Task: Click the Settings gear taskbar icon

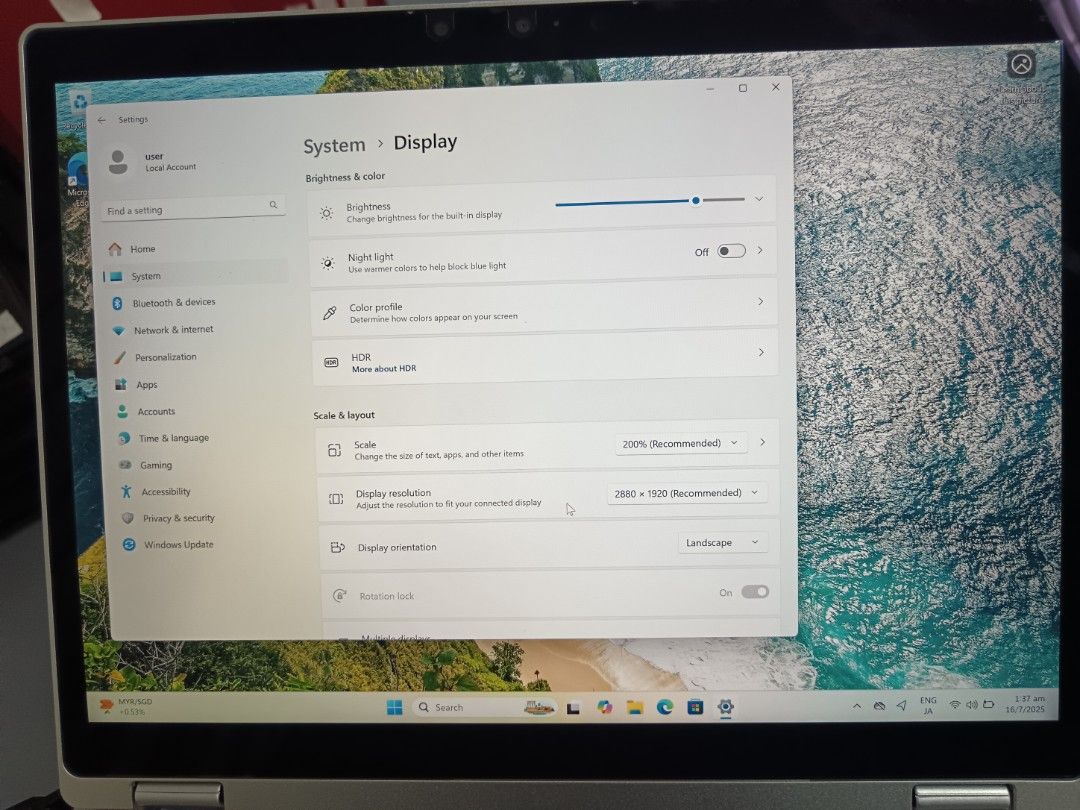Action: (725, 707)
